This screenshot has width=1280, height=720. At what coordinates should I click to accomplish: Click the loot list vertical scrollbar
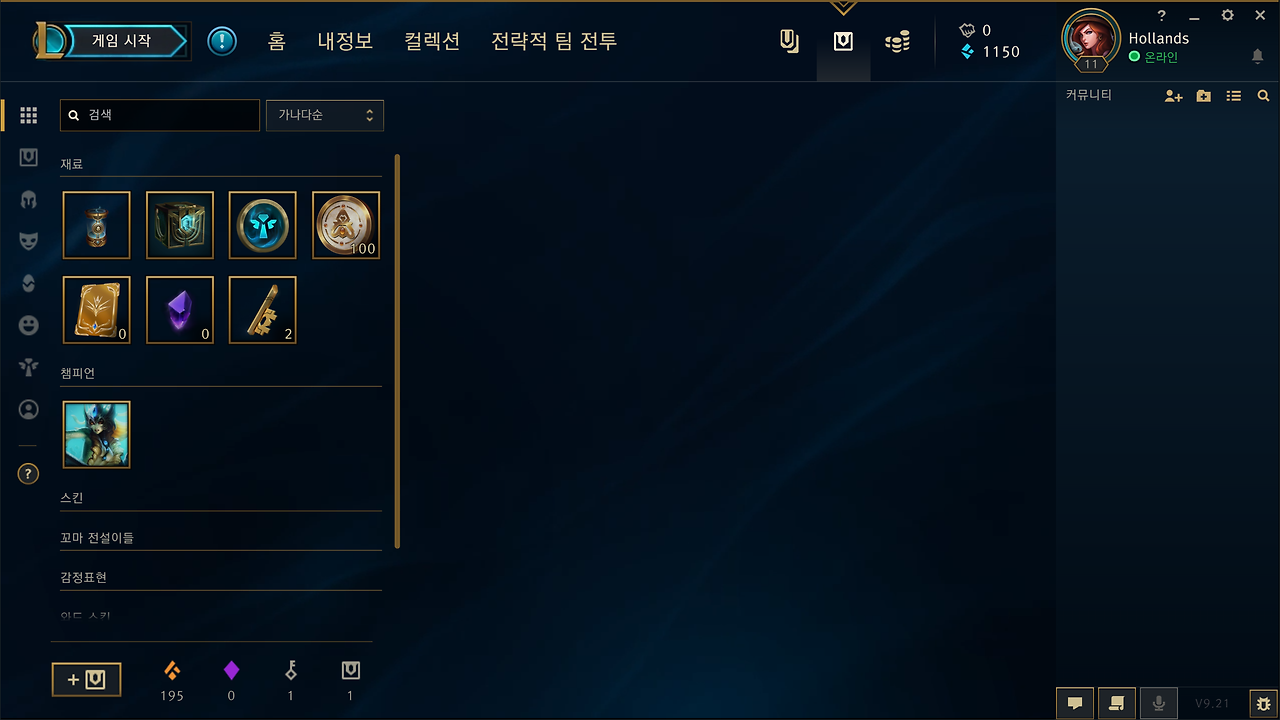[x=398, y=350]
